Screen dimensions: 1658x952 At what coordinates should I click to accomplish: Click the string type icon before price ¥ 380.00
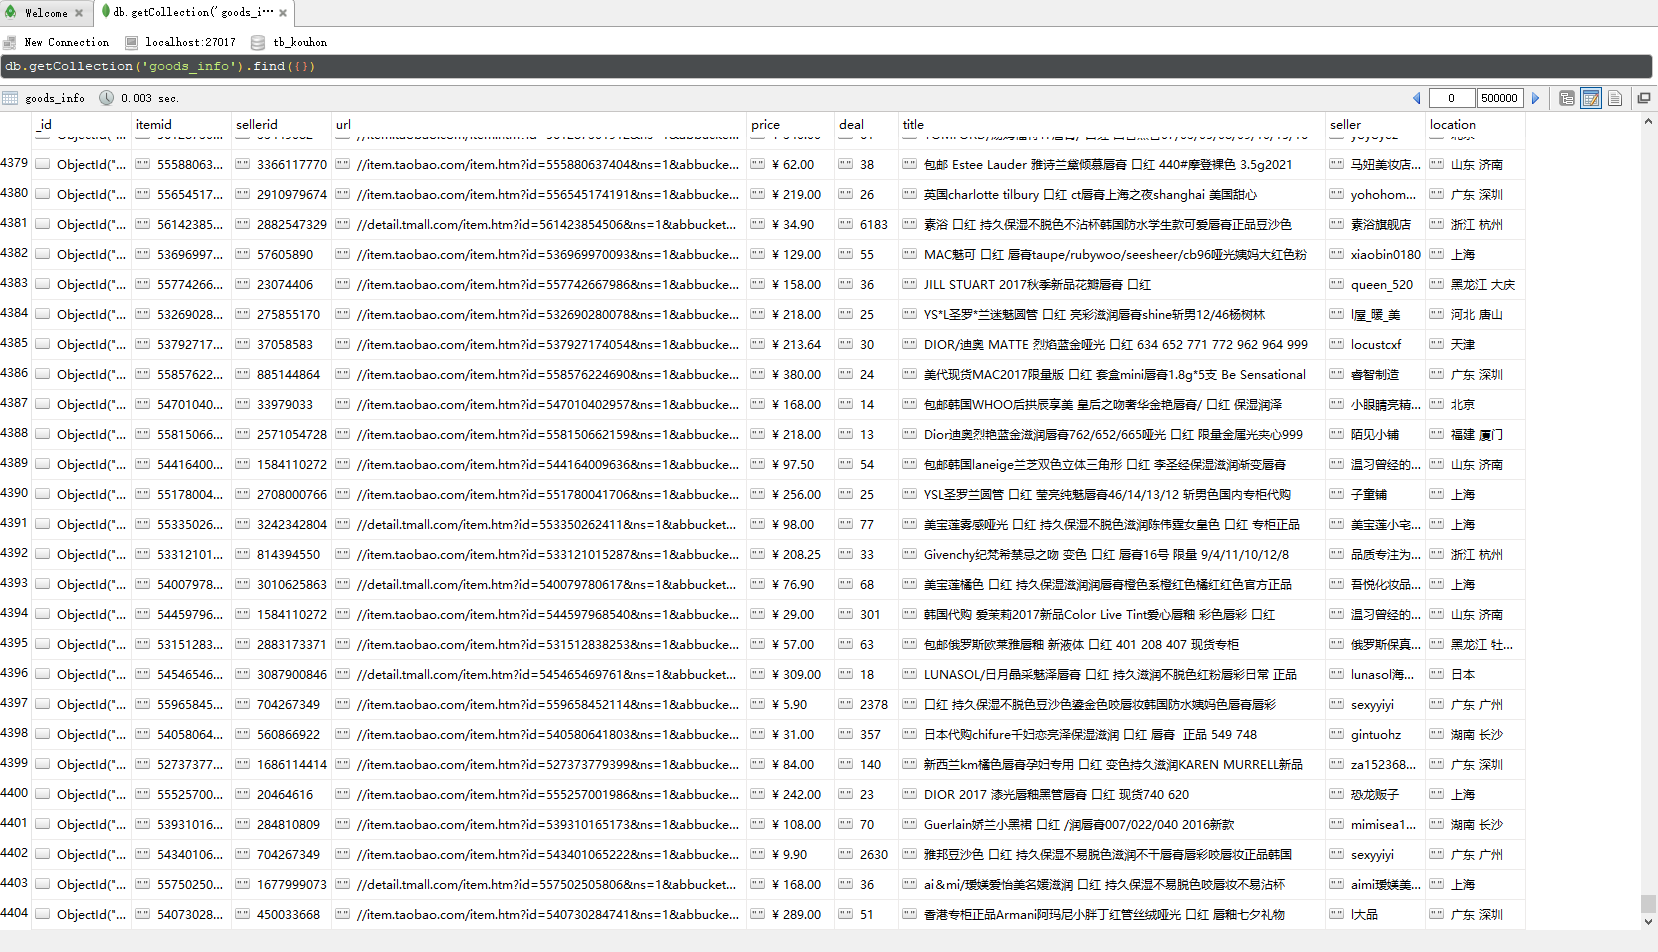coord(758,374)
